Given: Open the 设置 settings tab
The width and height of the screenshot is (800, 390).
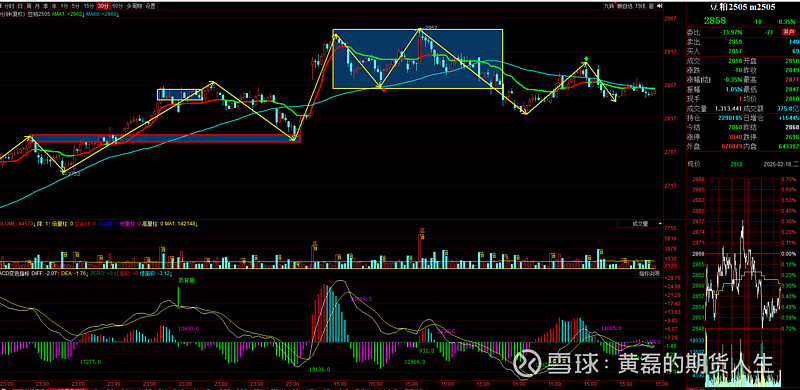Looking at the screenshot, I should click(x=150, y=6).
